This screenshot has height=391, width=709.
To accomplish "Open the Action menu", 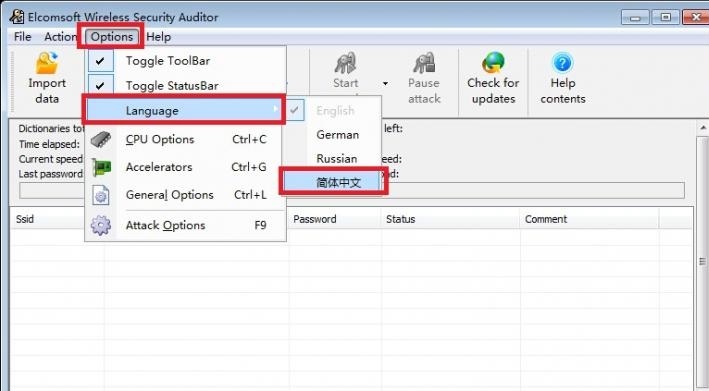I will (60, 37).
